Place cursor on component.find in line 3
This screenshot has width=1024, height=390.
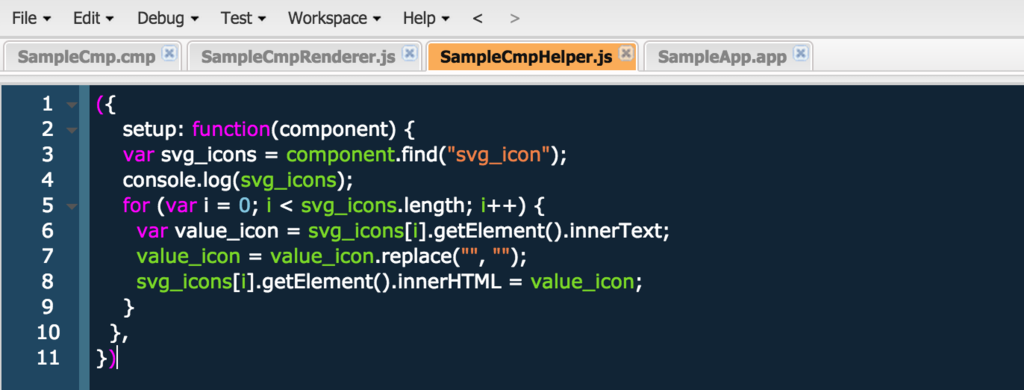[363, 155]
